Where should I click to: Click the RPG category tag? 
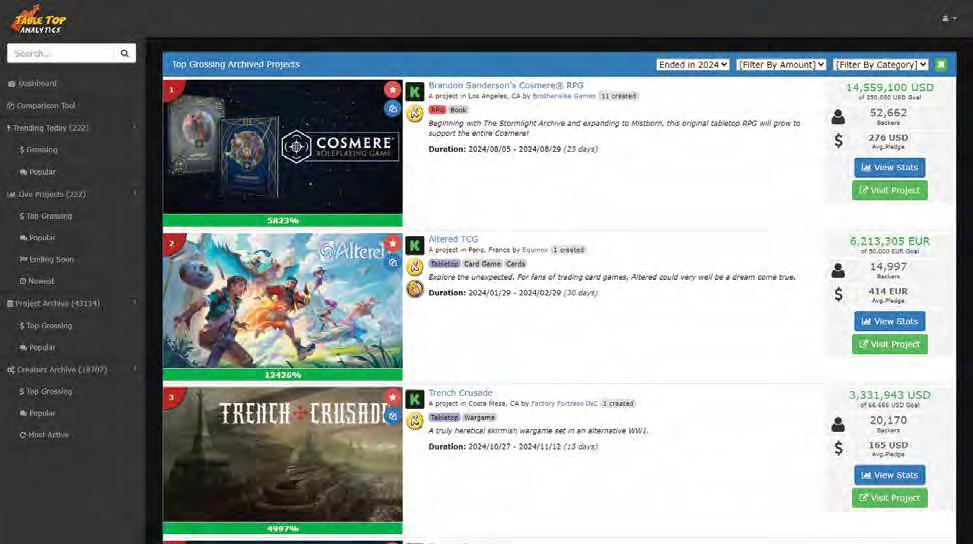point(437,110)
